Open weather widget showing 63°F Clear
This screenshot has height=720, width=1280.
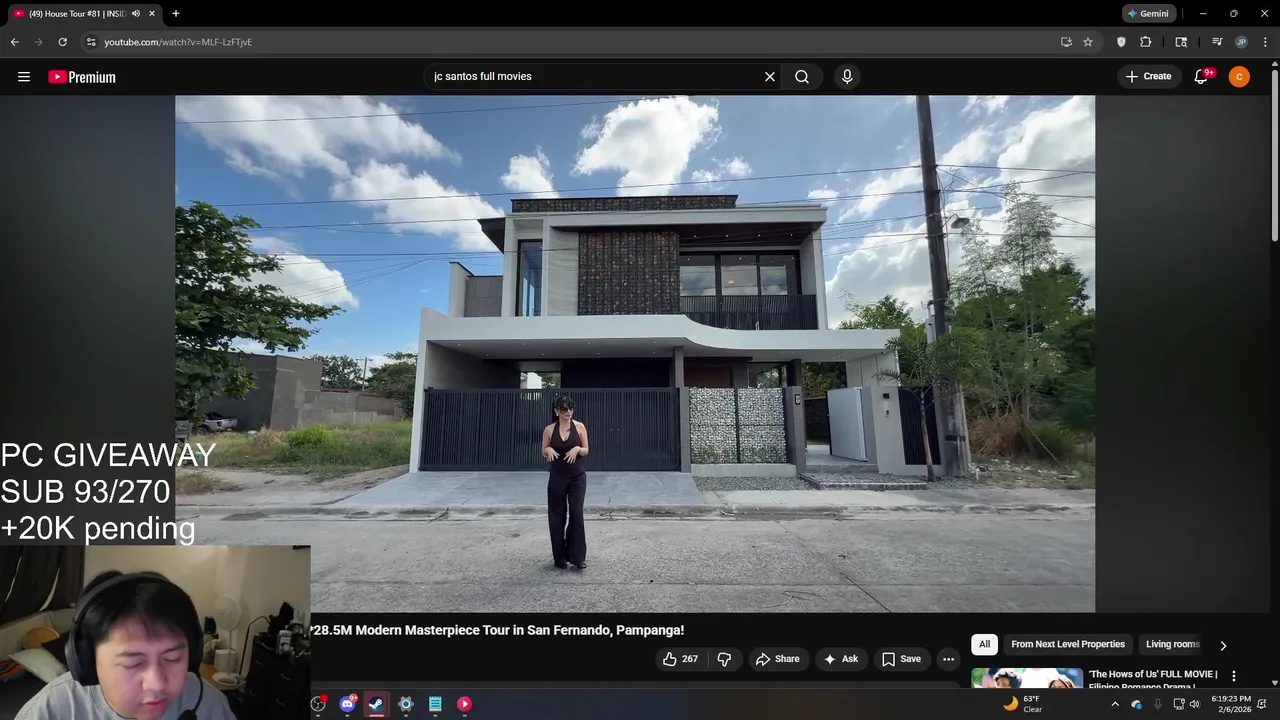(1023, 704)
